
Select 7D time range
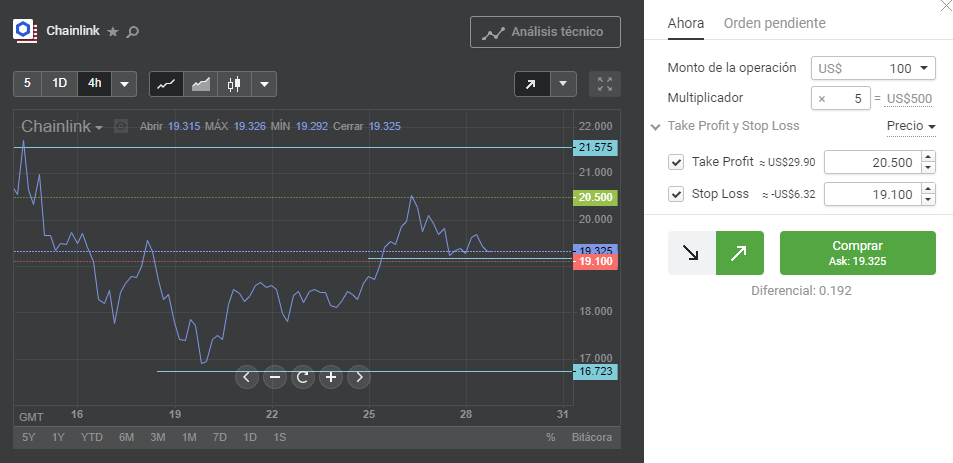219,437
